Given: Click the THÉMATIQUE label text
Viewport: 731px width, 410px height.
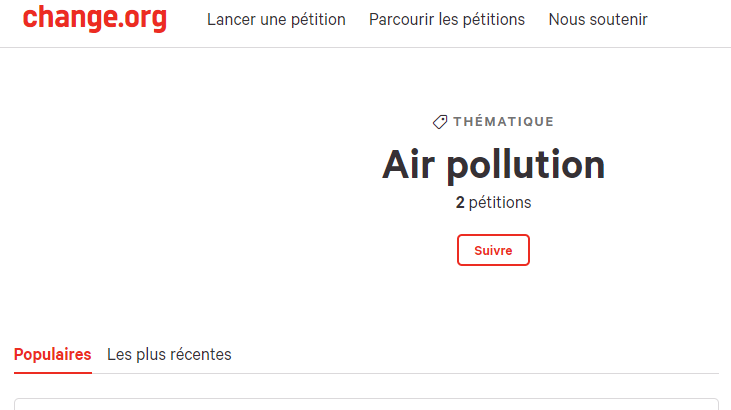Looking at the screenshot, I should pyautogui.click(x=503, y=122).
